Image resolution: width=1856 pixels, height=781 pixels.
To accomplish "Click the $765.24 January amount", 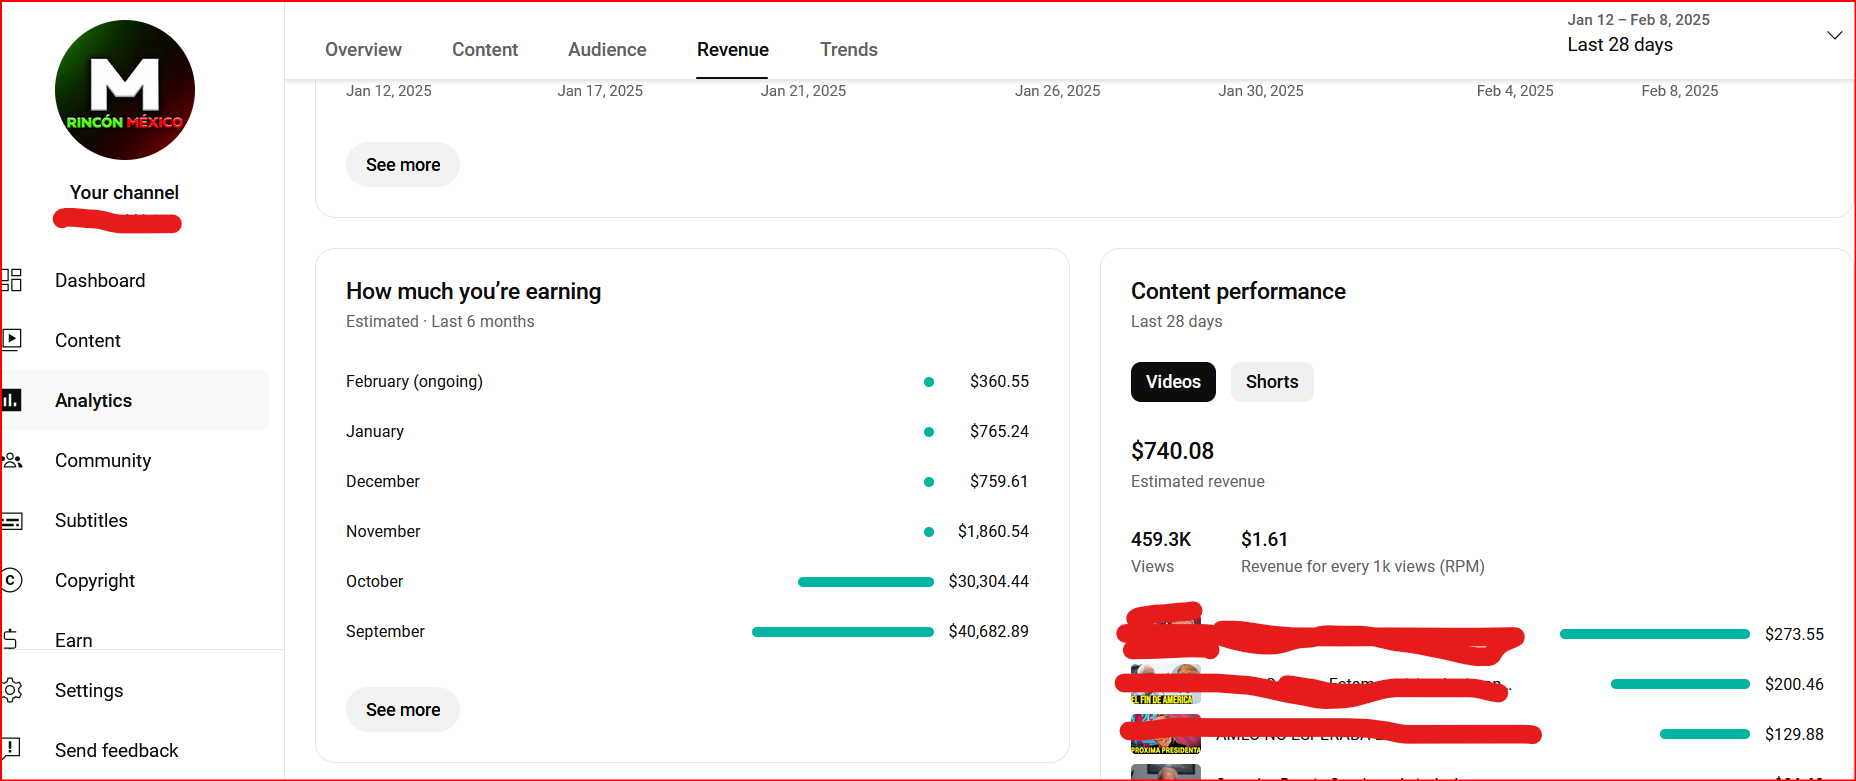I will click(999, 432).
